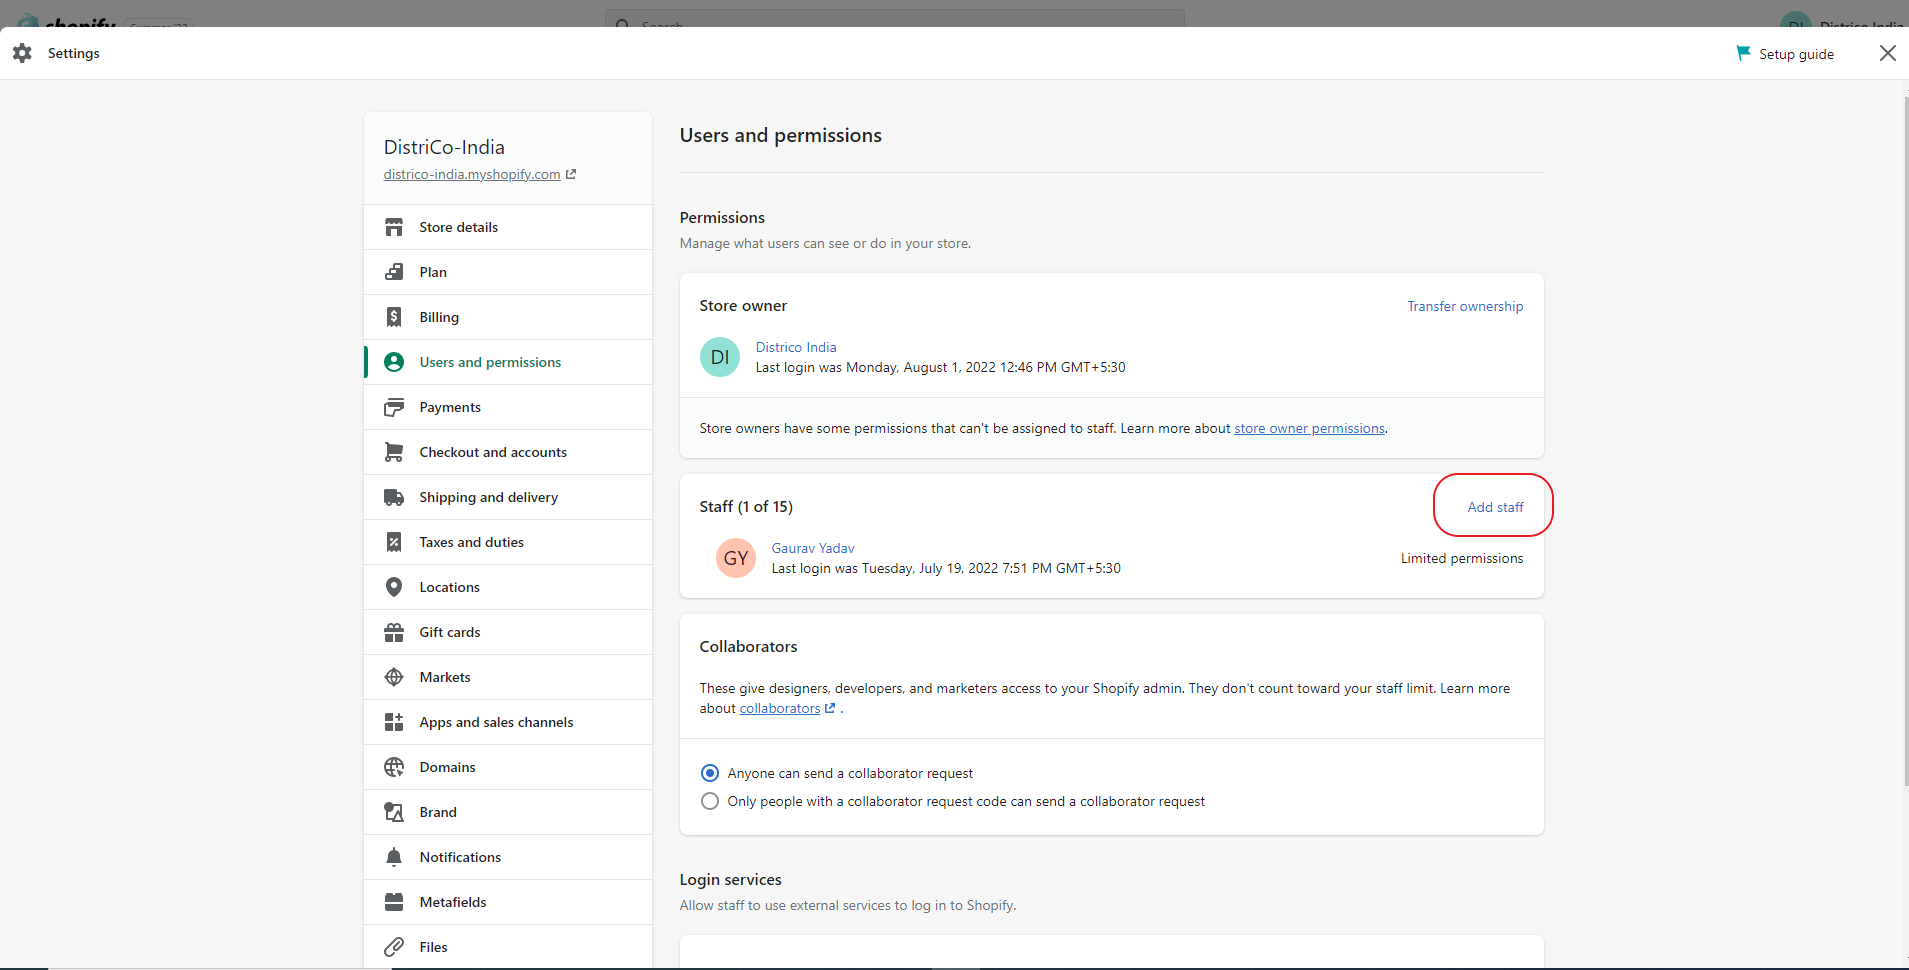The height and width of the screenshot is (970, 1909).
Task: Click the Notifications bell icon
Action: (394, 857)
